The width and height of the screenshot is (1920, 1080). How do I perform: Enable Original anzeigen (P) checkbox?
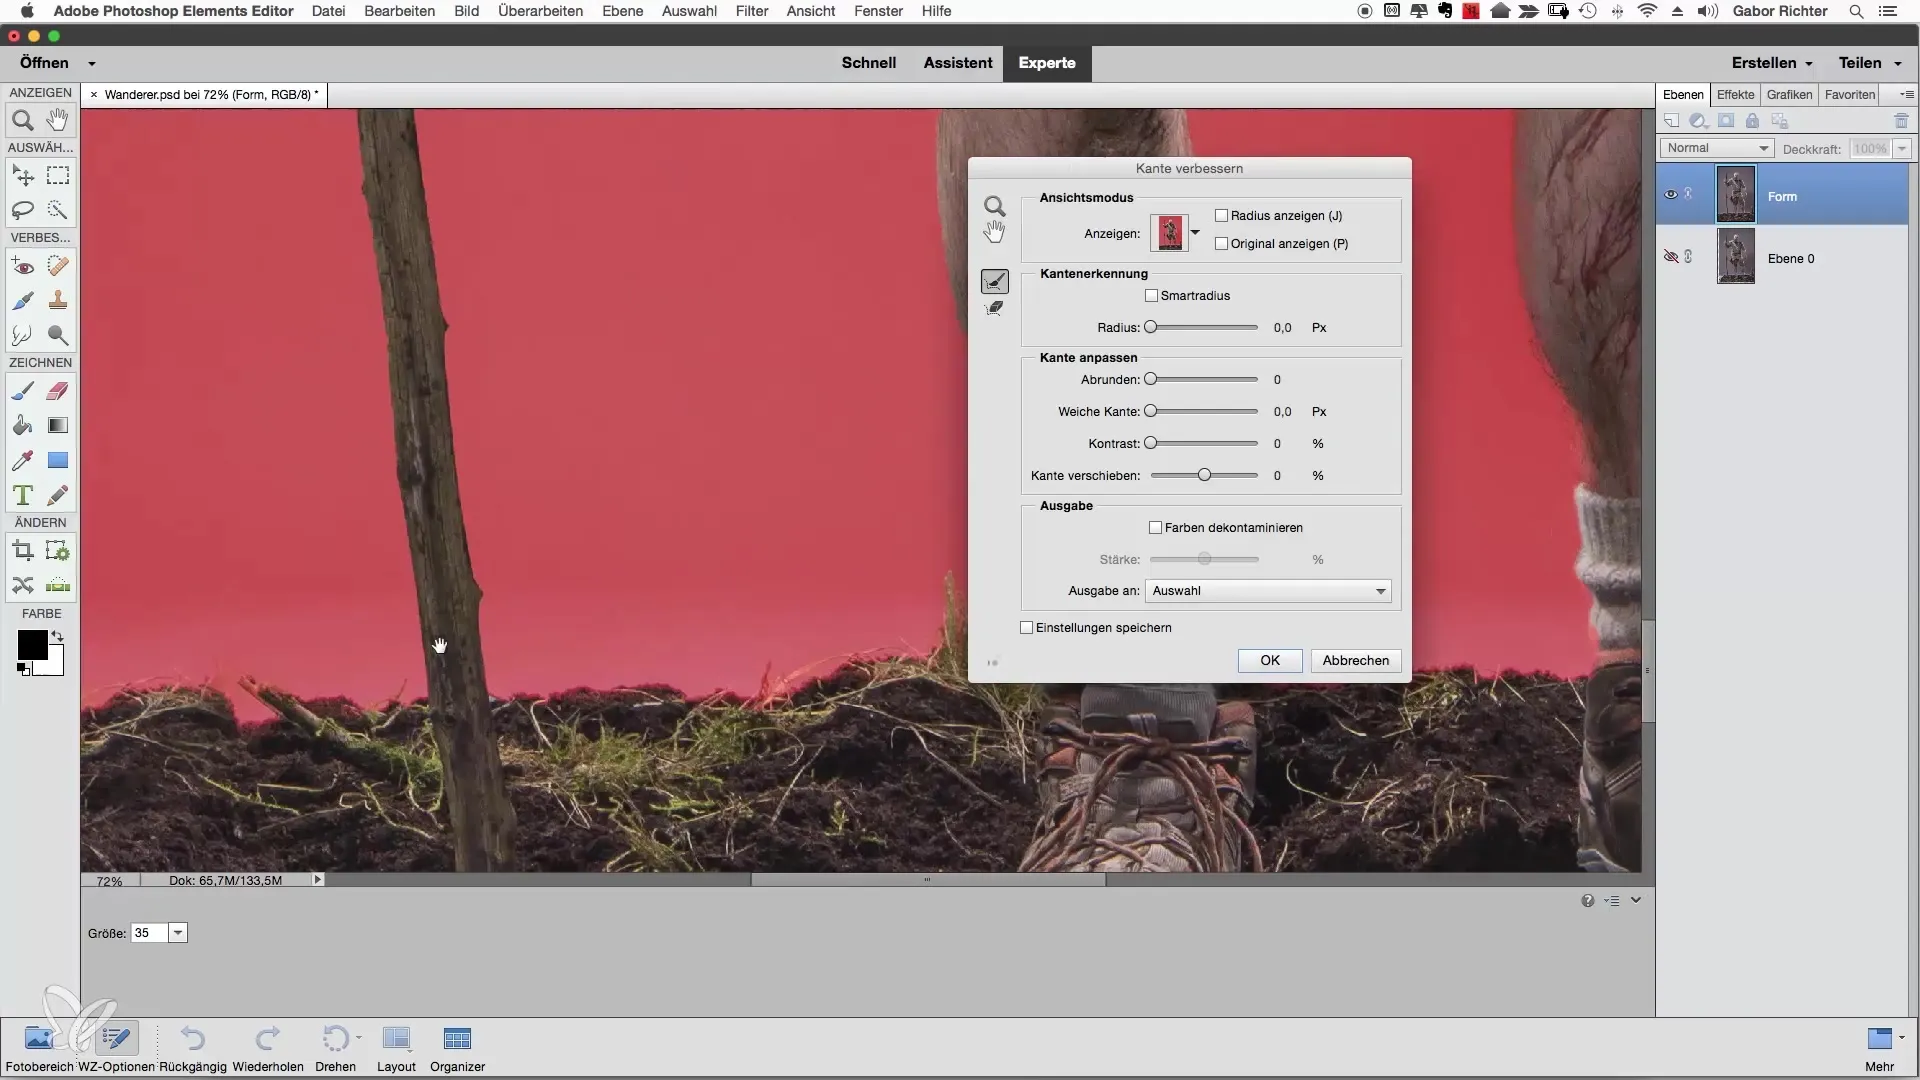pyautogui.click(x=1221, y=244)
